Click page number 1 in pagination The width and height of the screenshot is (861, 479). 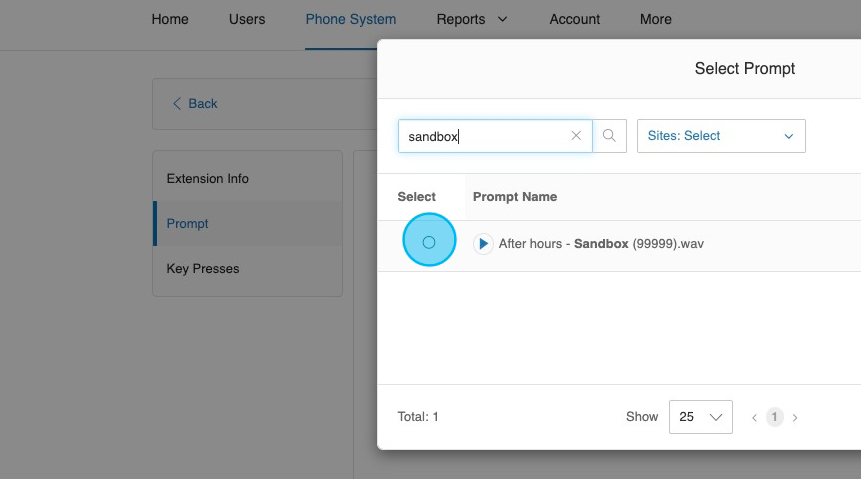tap(774, 417)
